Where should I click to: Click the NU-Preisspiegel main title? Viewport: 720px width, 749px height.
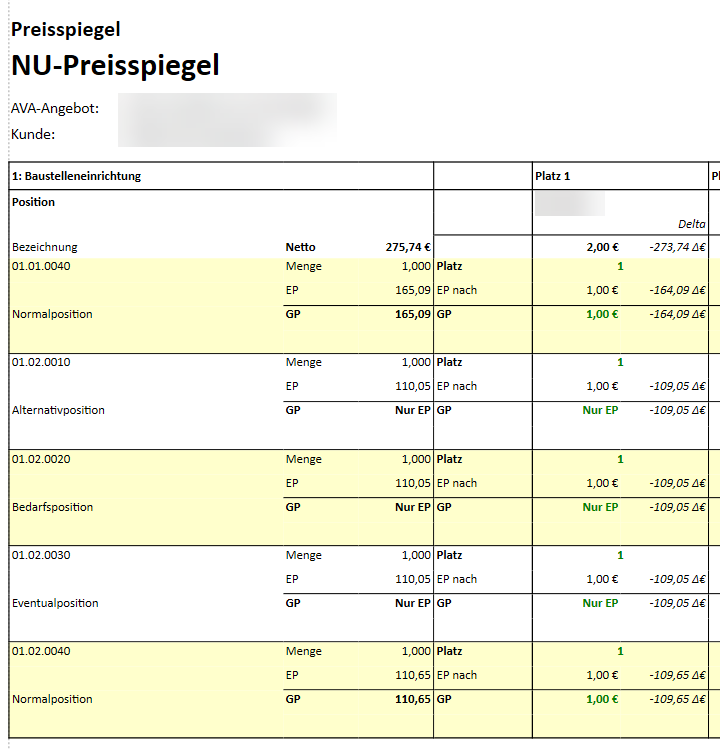coord(115,66)
